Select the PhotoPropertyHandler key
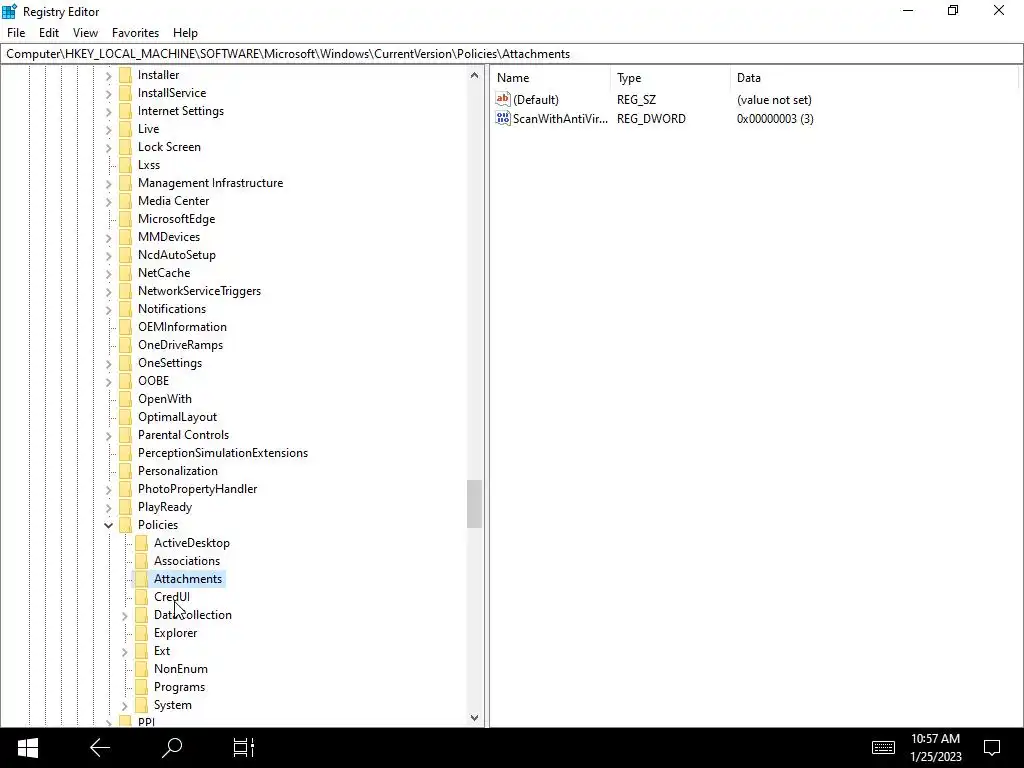The height and width of the screenshot is (768, 1024). [197, 489]
